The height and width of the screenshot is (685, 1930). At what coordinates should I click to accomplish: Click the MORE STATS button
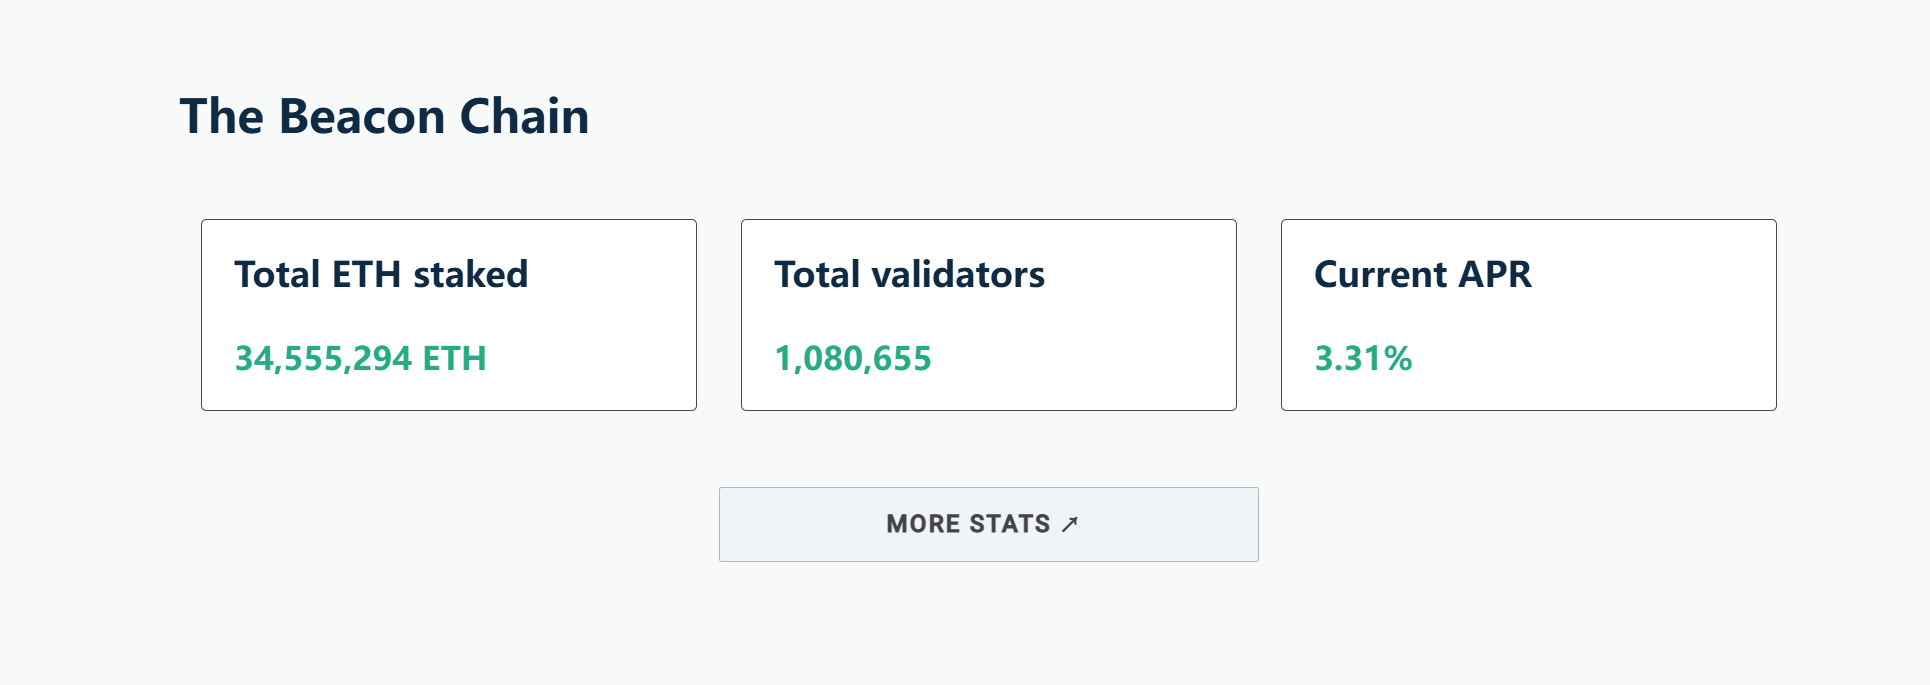pos(988,524)
